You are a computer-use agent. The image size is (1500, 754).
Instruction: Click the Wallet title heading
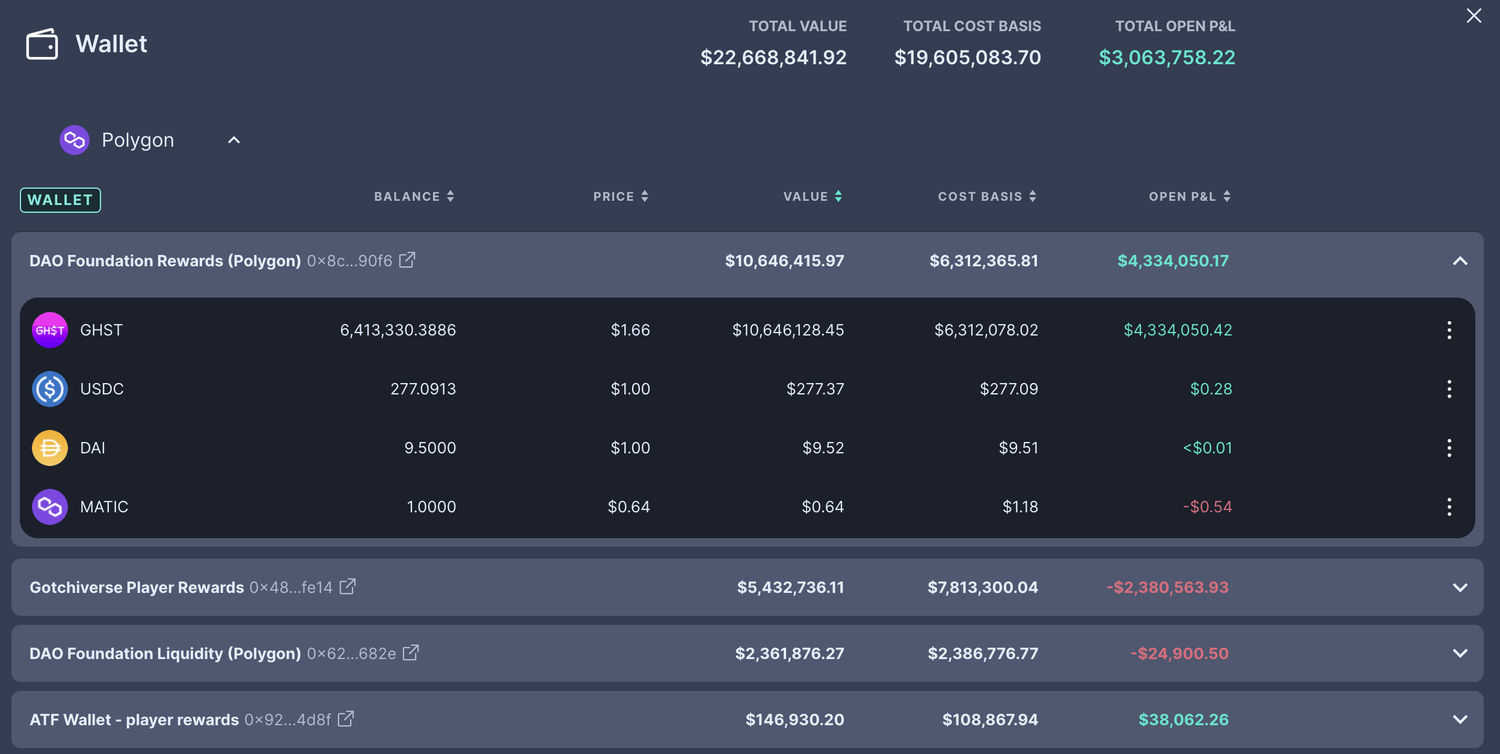[x=111, y=44]
